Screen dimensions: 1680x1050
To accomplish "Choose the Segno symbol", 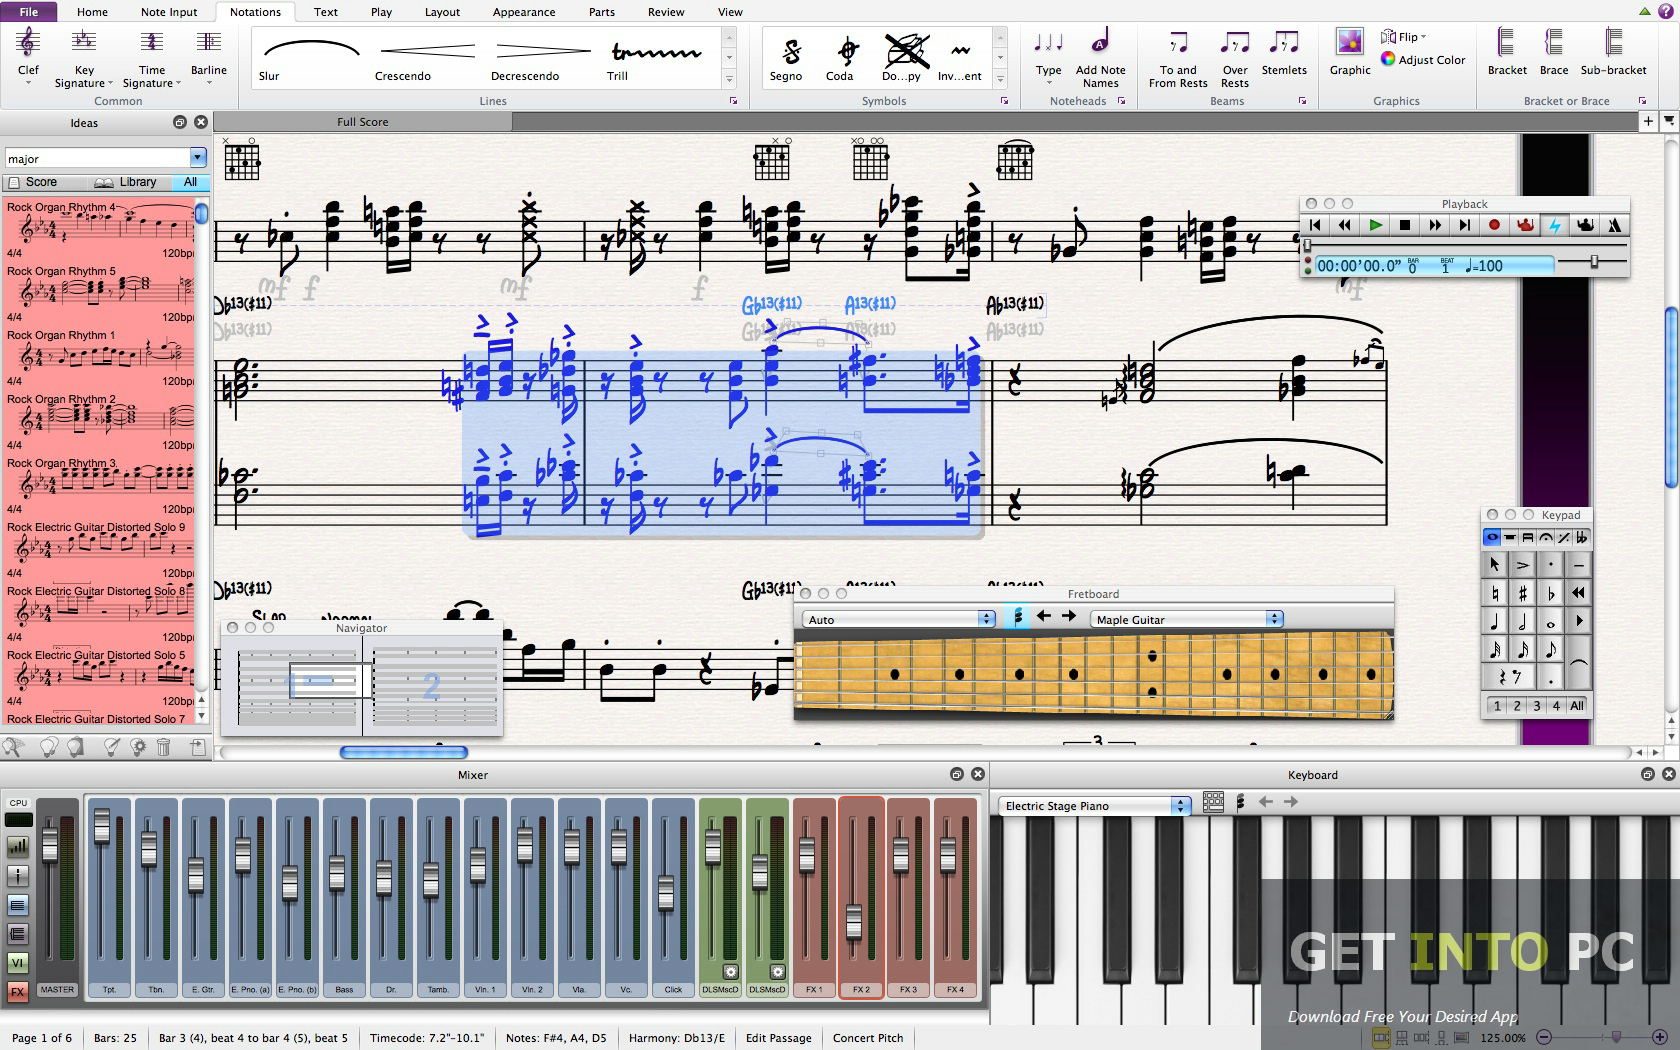I will (786, 58).
